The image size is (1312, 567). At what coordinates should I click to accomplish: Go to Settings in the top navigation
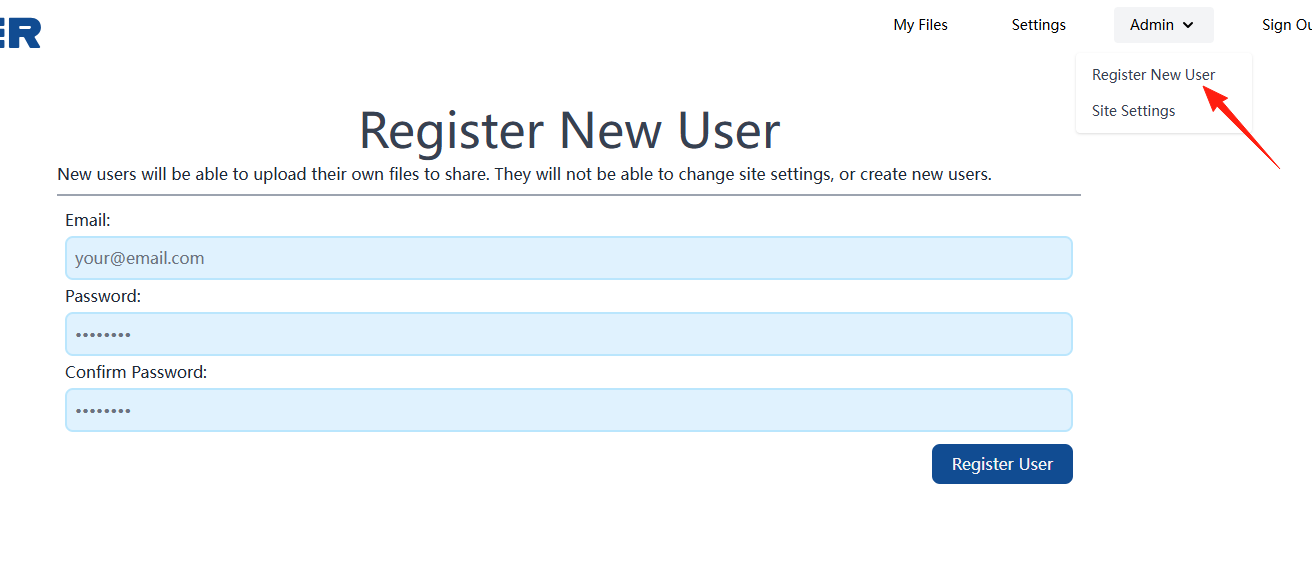click(1038, 25)
